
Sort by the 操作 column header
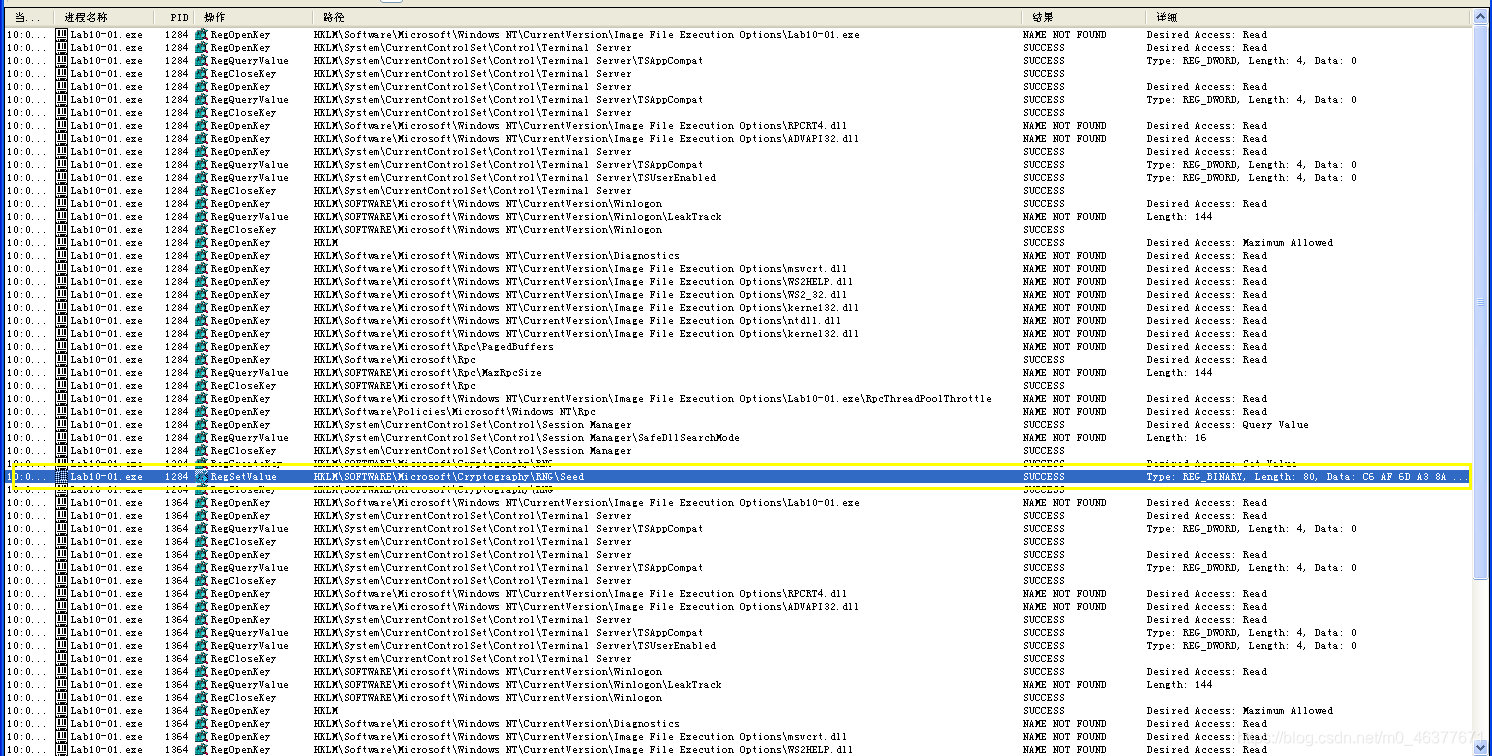[x=254, y=17]
